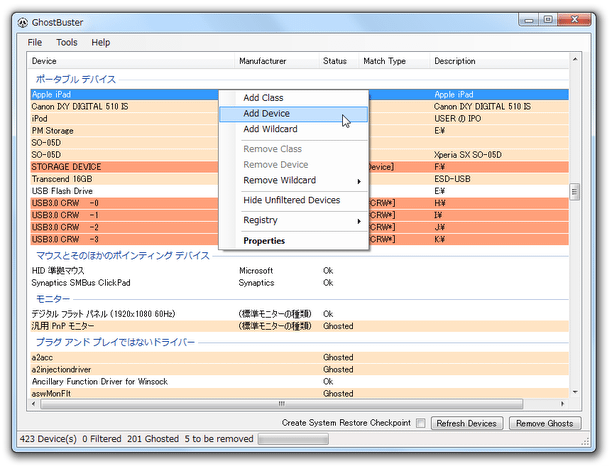Image resolution: width=612 pixels, height=469 pixels.
Task: Click the Remove Ghosts button
Action: click(545, 423)
